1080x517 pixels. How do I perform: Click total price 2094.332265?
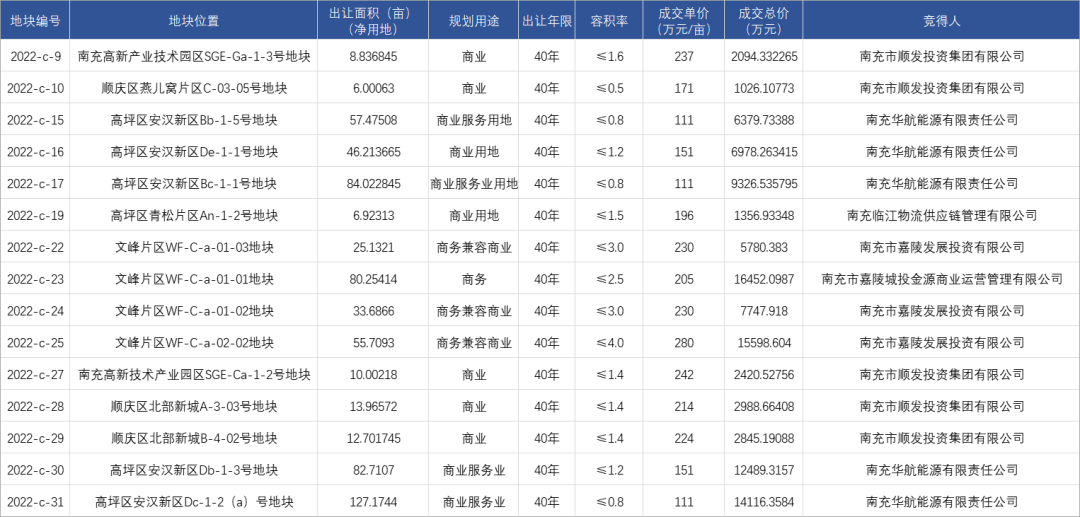(763, 56)
